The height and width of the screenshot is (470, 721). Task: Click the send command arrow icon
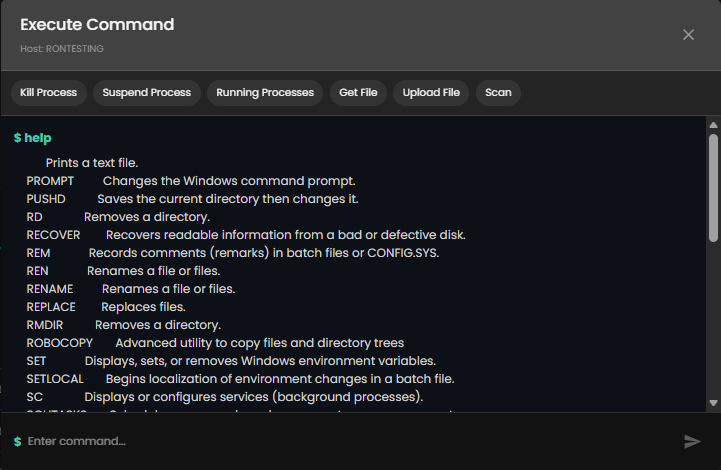pos(692,441)
